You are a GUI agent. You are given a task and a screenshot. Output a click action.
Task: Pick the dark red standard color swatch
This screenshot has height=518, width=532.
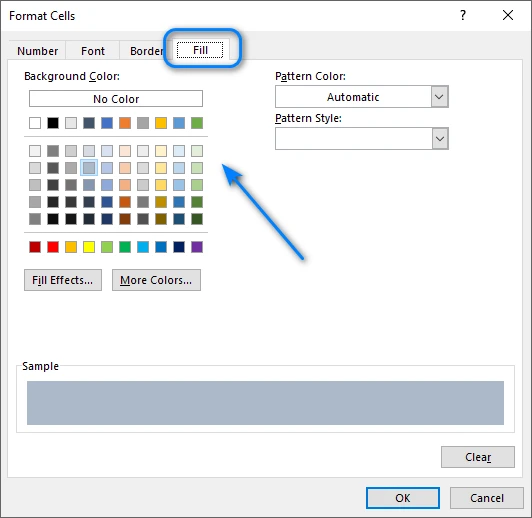coord(35,247)
